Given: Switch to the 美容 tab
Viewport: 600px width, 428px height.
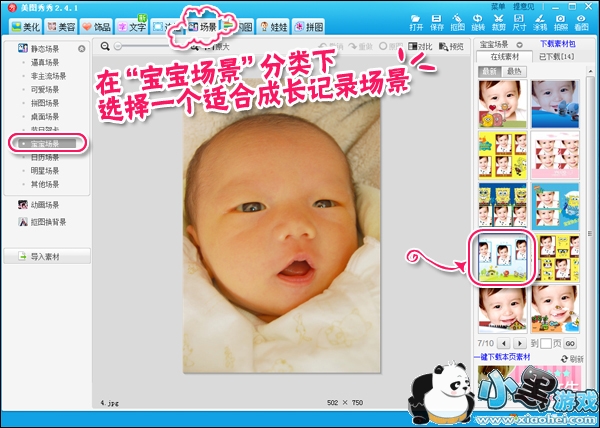Looking at the screenshot, I should (61, 27).
